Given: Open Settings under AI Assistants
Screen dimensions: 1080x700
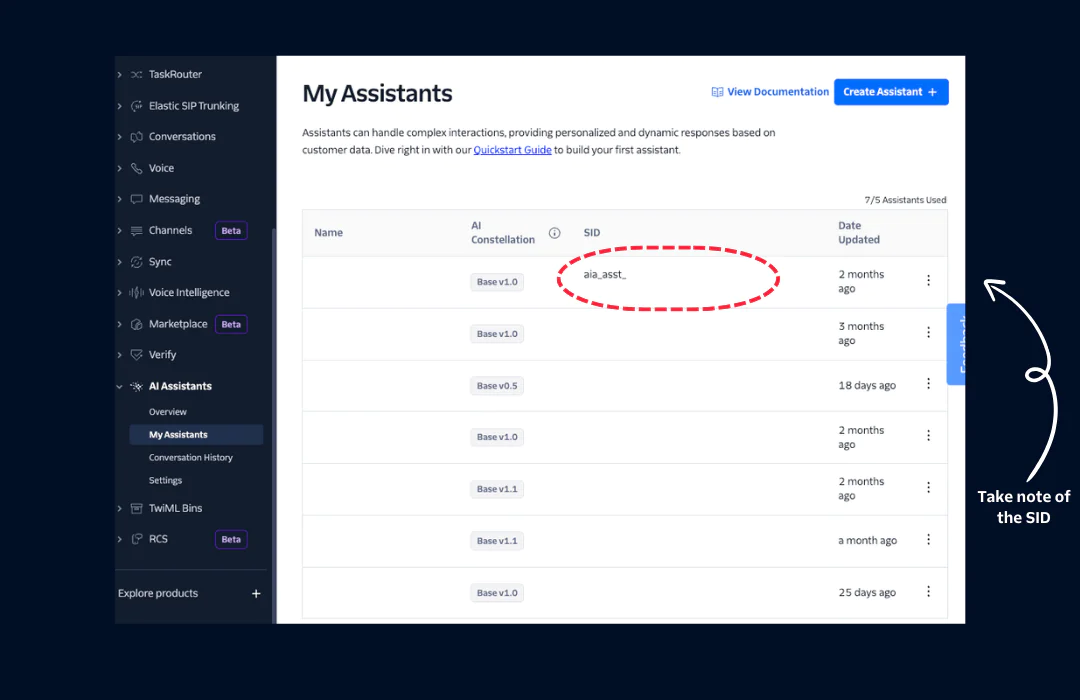Looking at the screenshot, I should point(165,480).
